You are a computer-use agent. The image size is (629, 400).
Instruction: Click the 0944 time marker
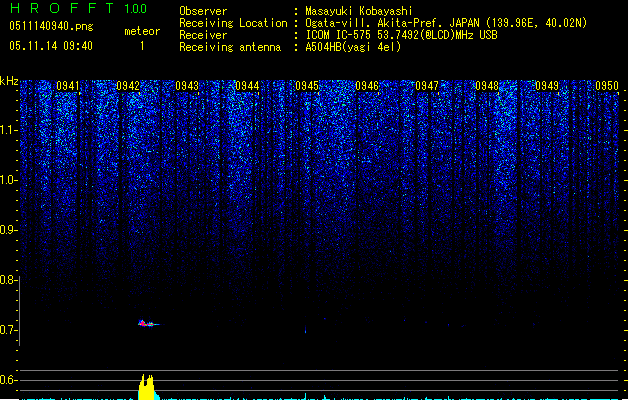tap(247, 86)
